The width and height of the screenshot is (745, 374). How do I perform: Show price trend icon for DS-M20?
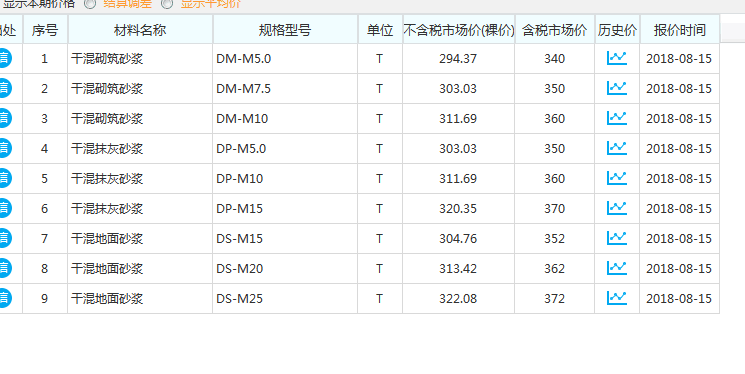(x=617, y=268)
